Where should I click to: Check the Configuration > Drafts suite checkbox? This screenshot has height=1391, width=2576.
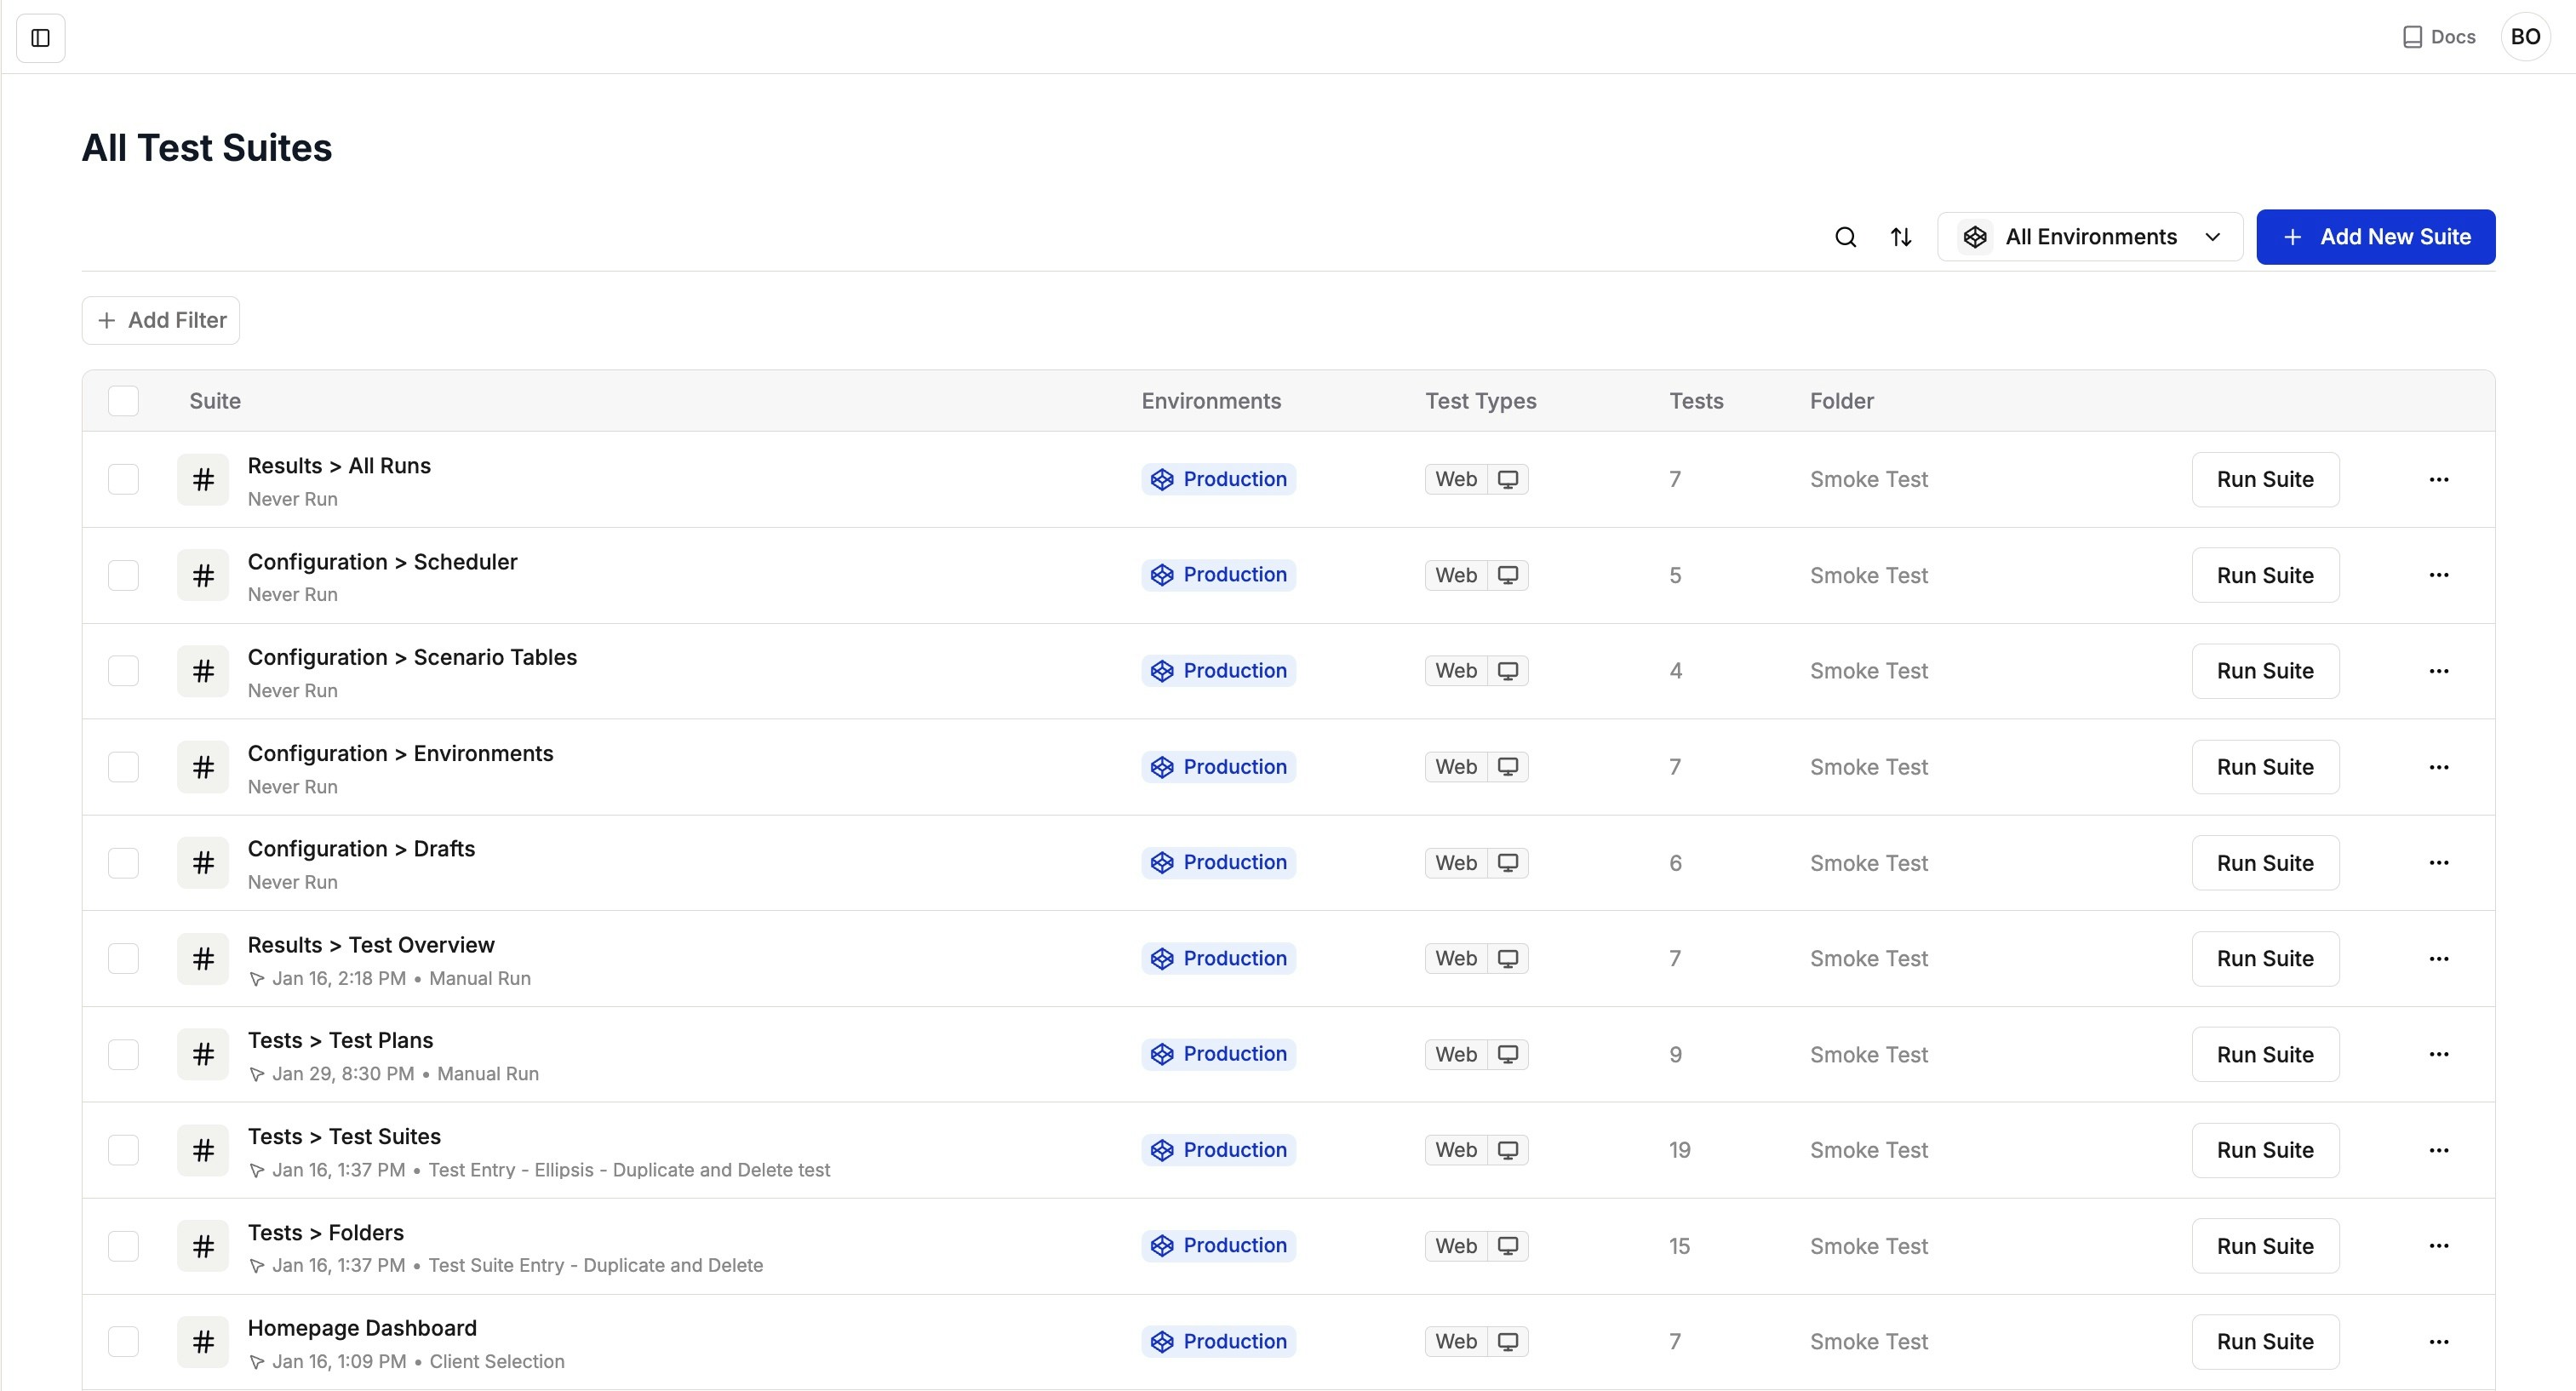tap(123, 863)
